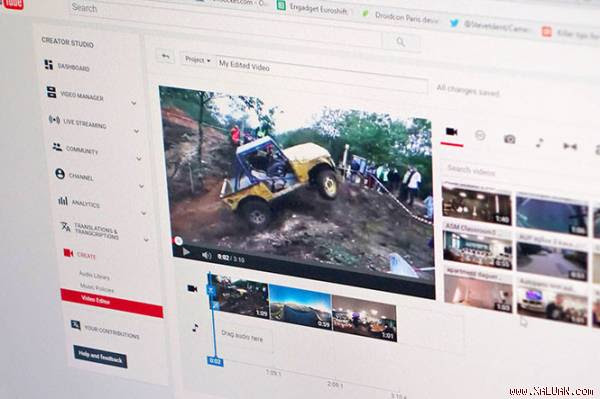
Task: Expand the Community chevron
Action: [139, 158]
